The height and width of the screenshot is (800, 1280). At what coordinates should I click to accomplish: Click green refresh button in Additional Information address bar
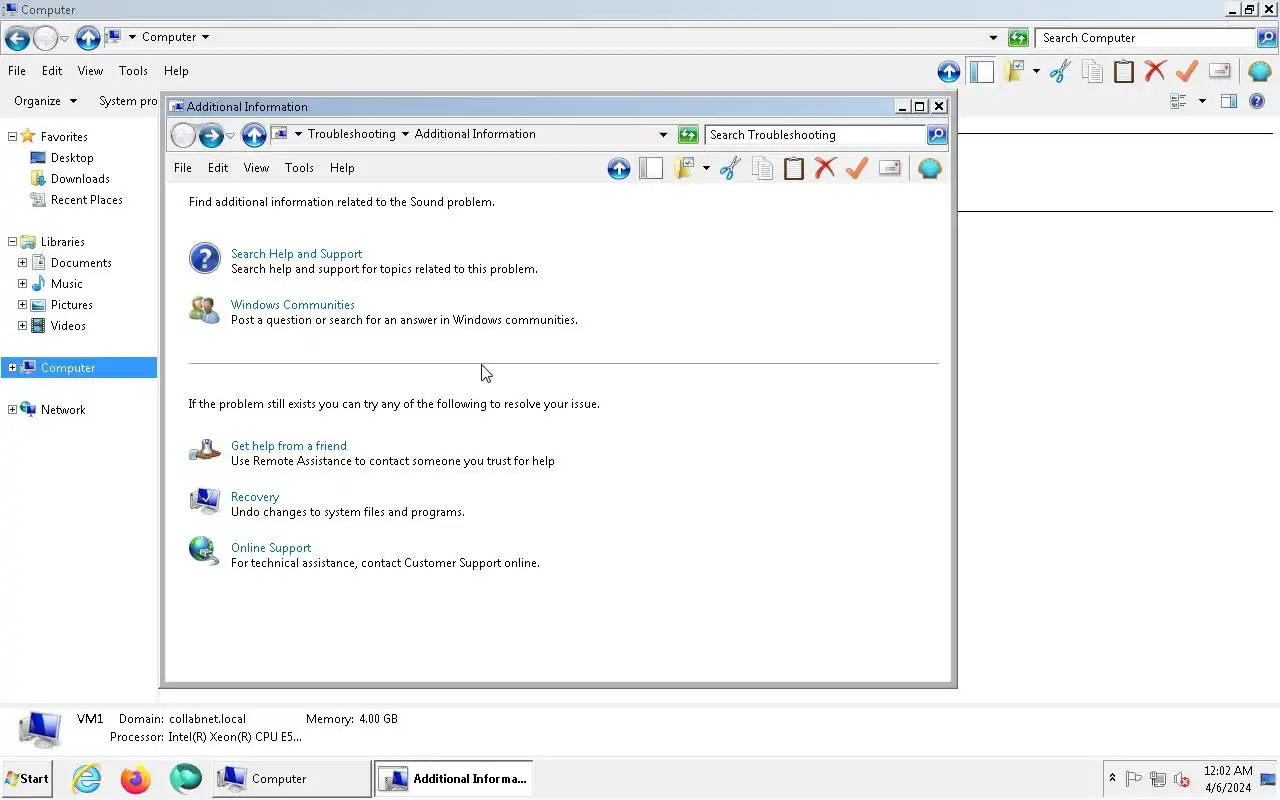click(688, 135)
